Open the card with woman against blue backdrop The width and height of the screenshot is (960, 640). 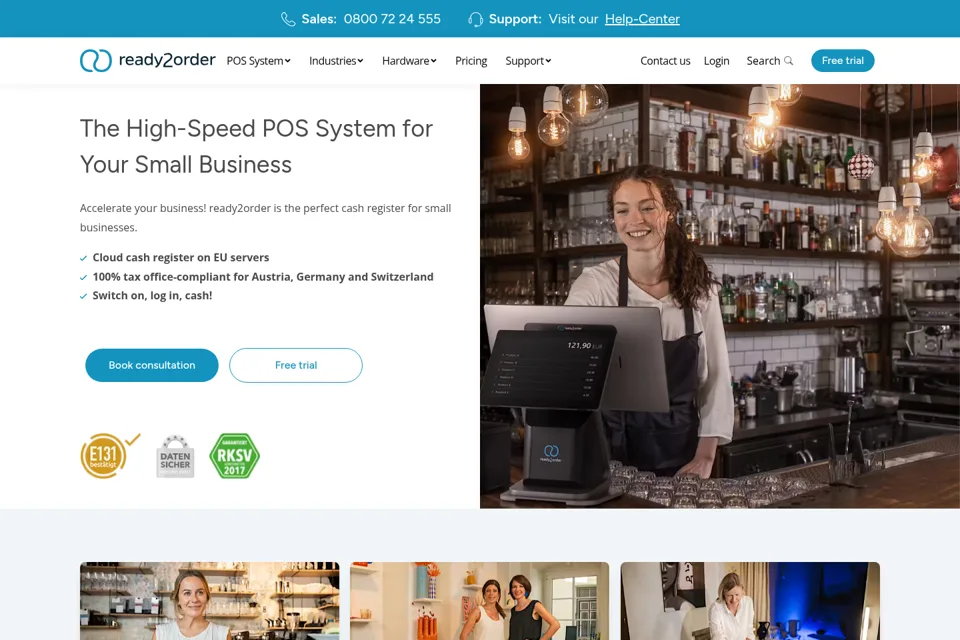[x=750, y=601]
